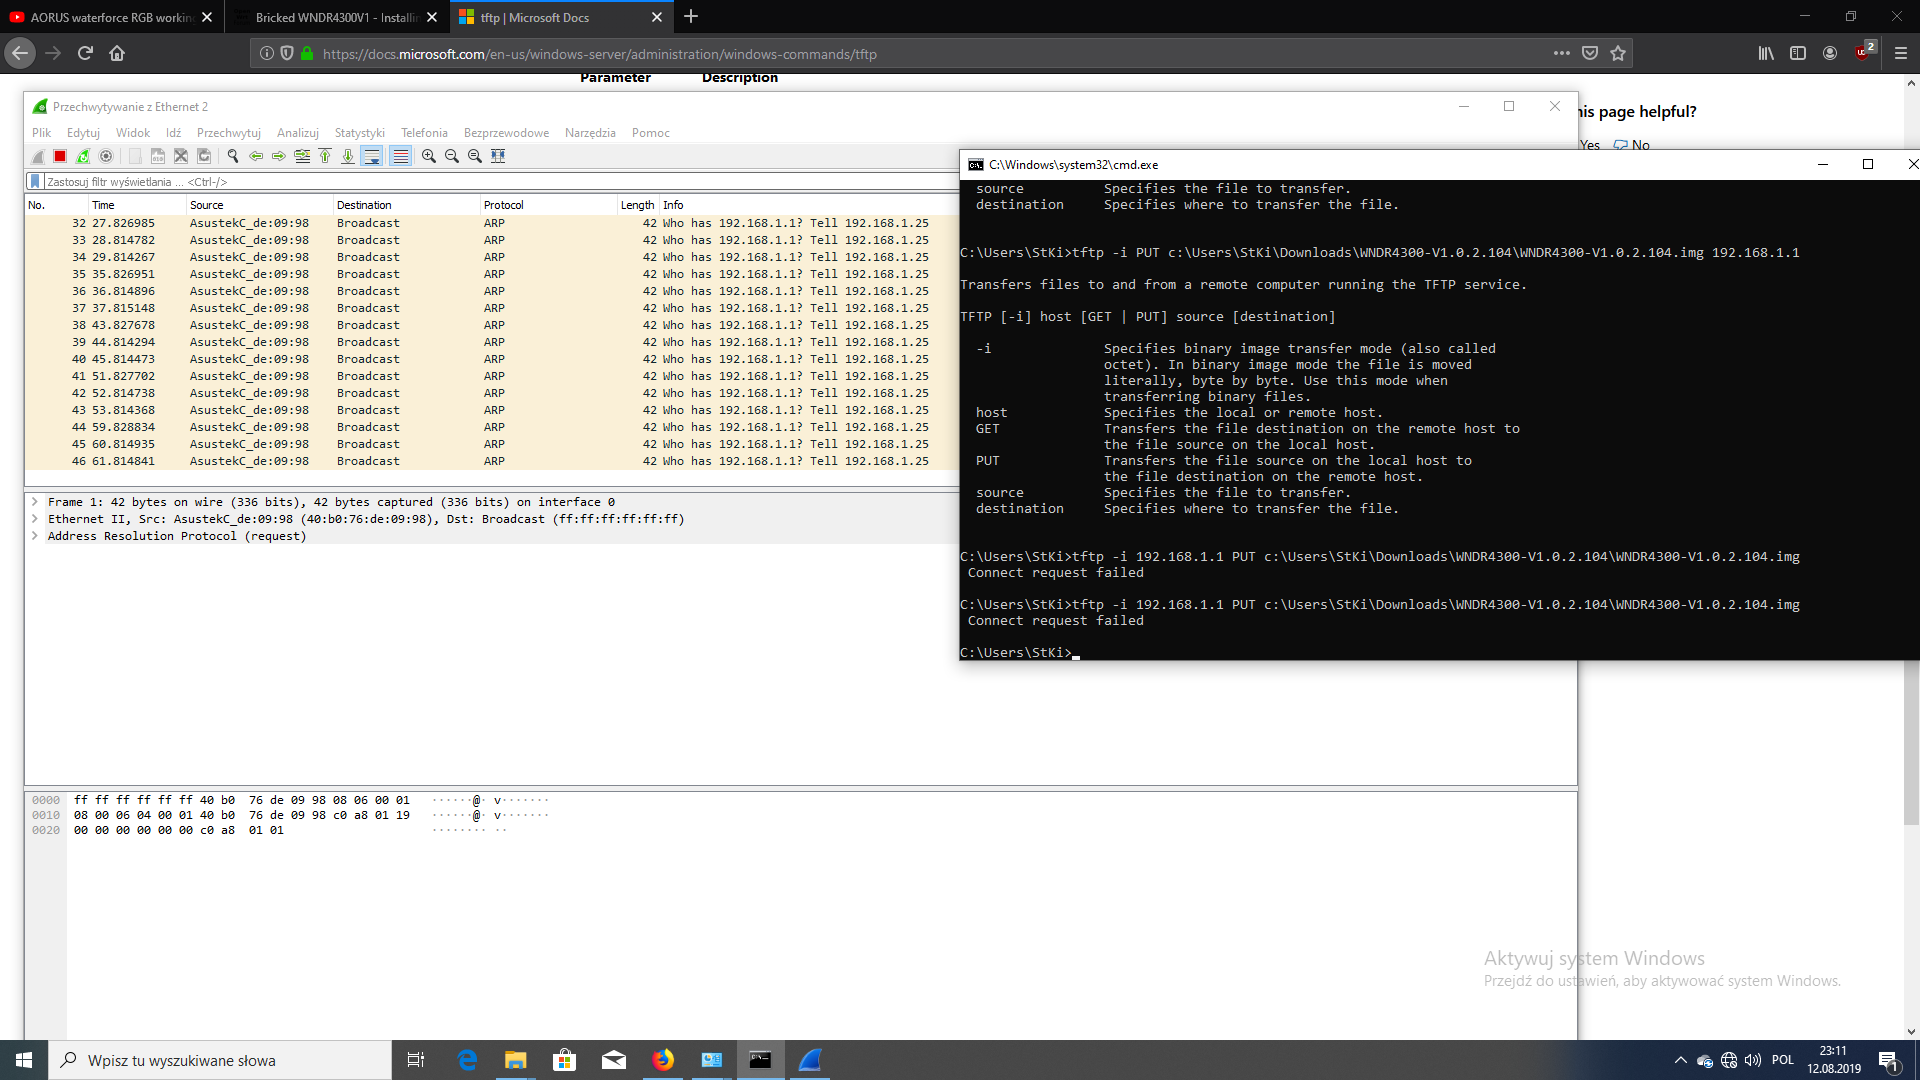Find a packet using the magnifier icon
The image size is (1920, 1080).
[x=233, y=156]
